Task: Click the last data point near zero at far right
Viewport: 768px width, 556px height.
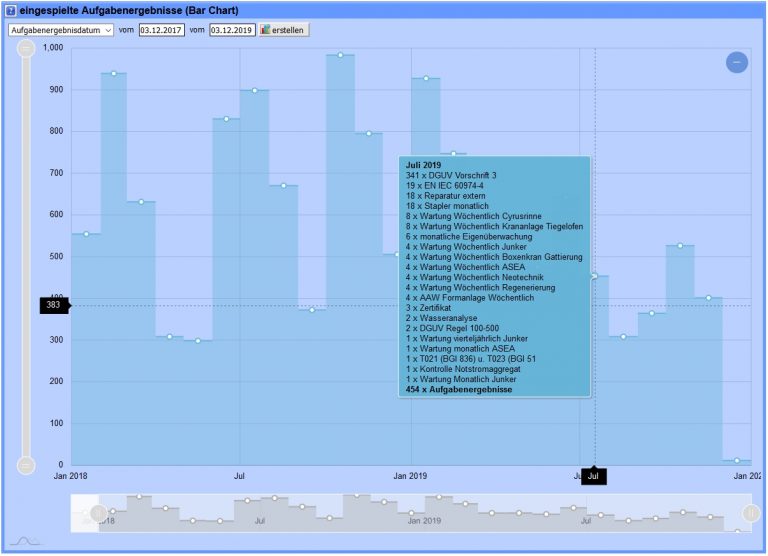Action: click(x=737, y=461)
